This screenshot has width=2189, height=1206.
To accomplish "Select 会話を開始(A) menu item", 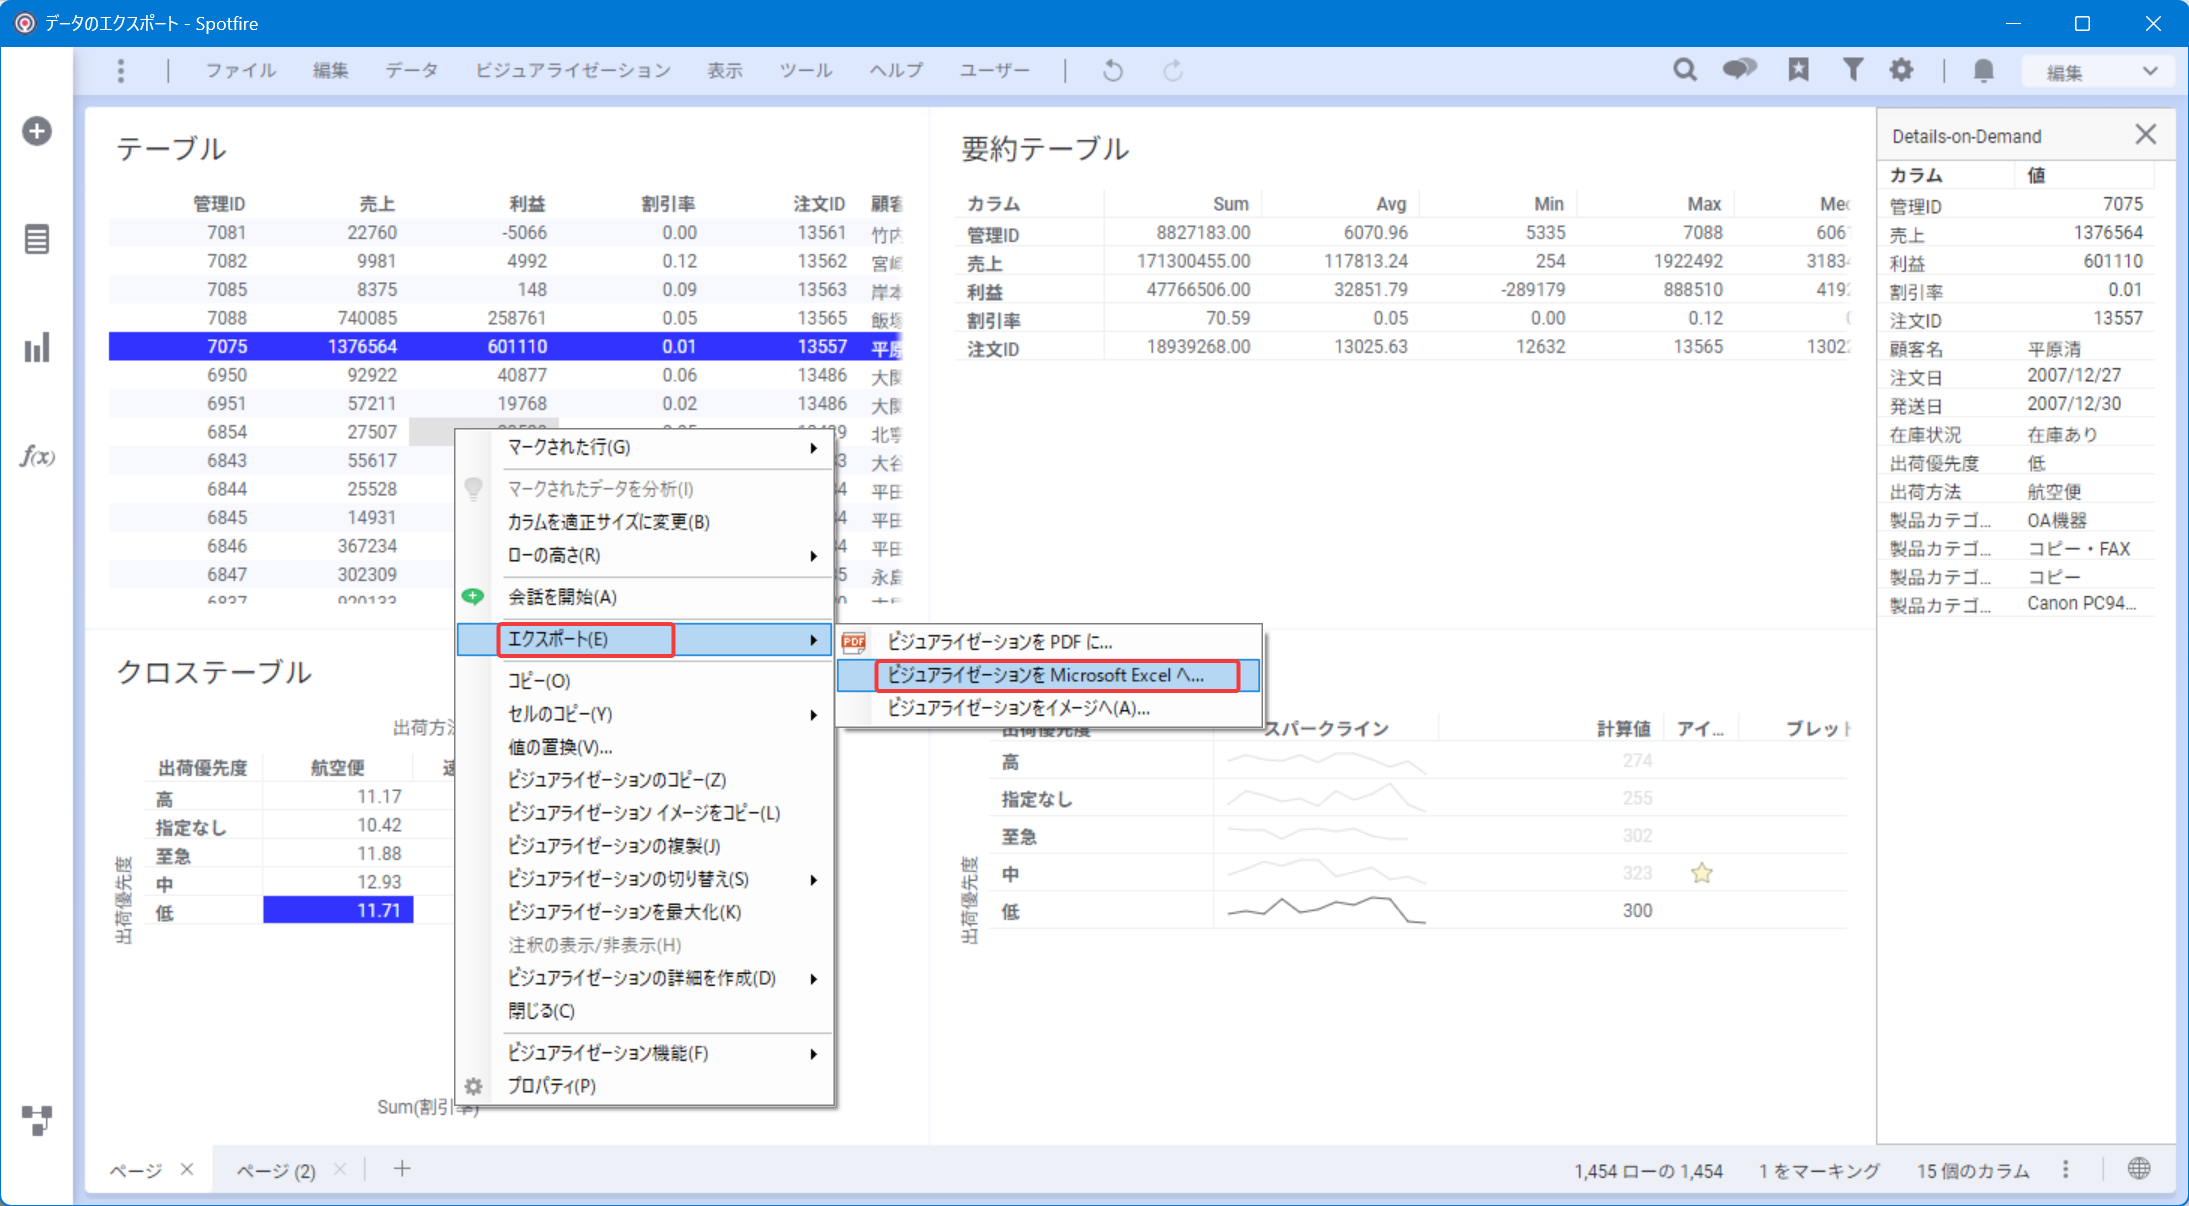I will (x=645, y=597).
